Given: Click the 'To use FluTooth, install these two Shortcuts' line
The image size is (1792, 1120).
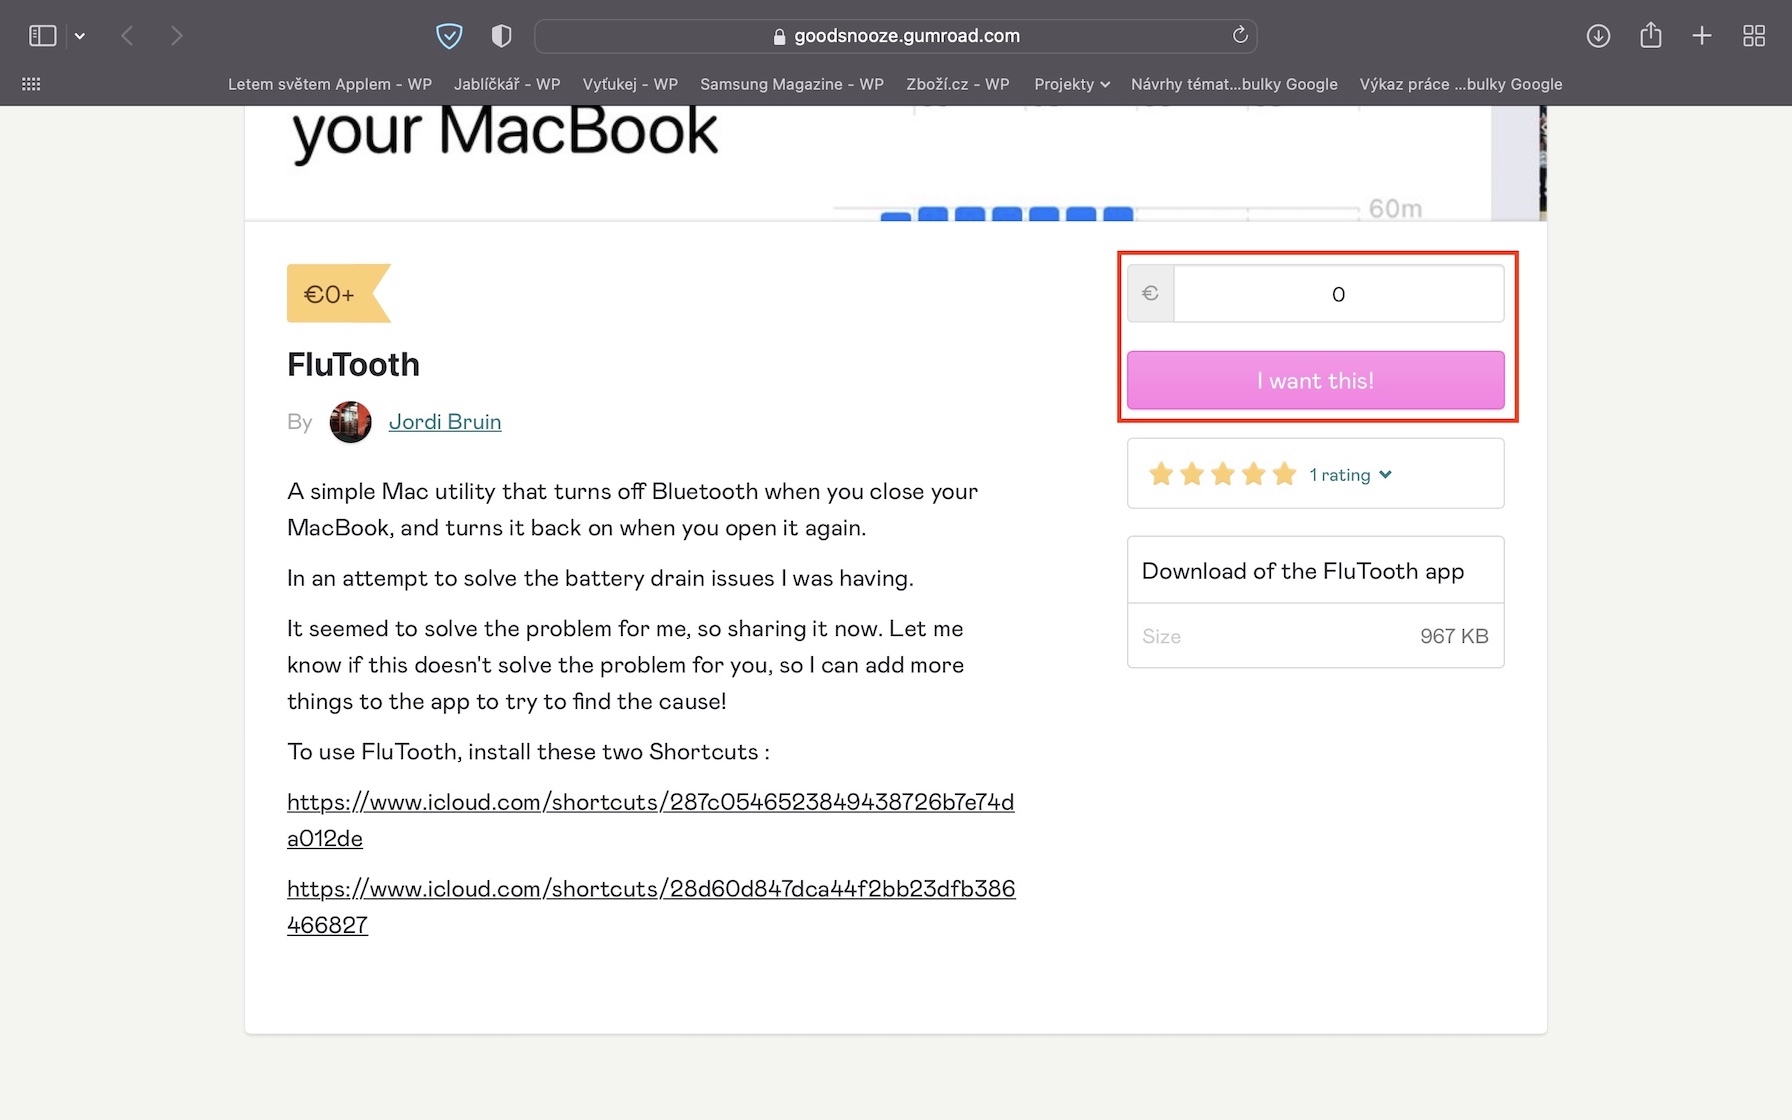Looking at the screenshot, I should click(x=528, y=752).
